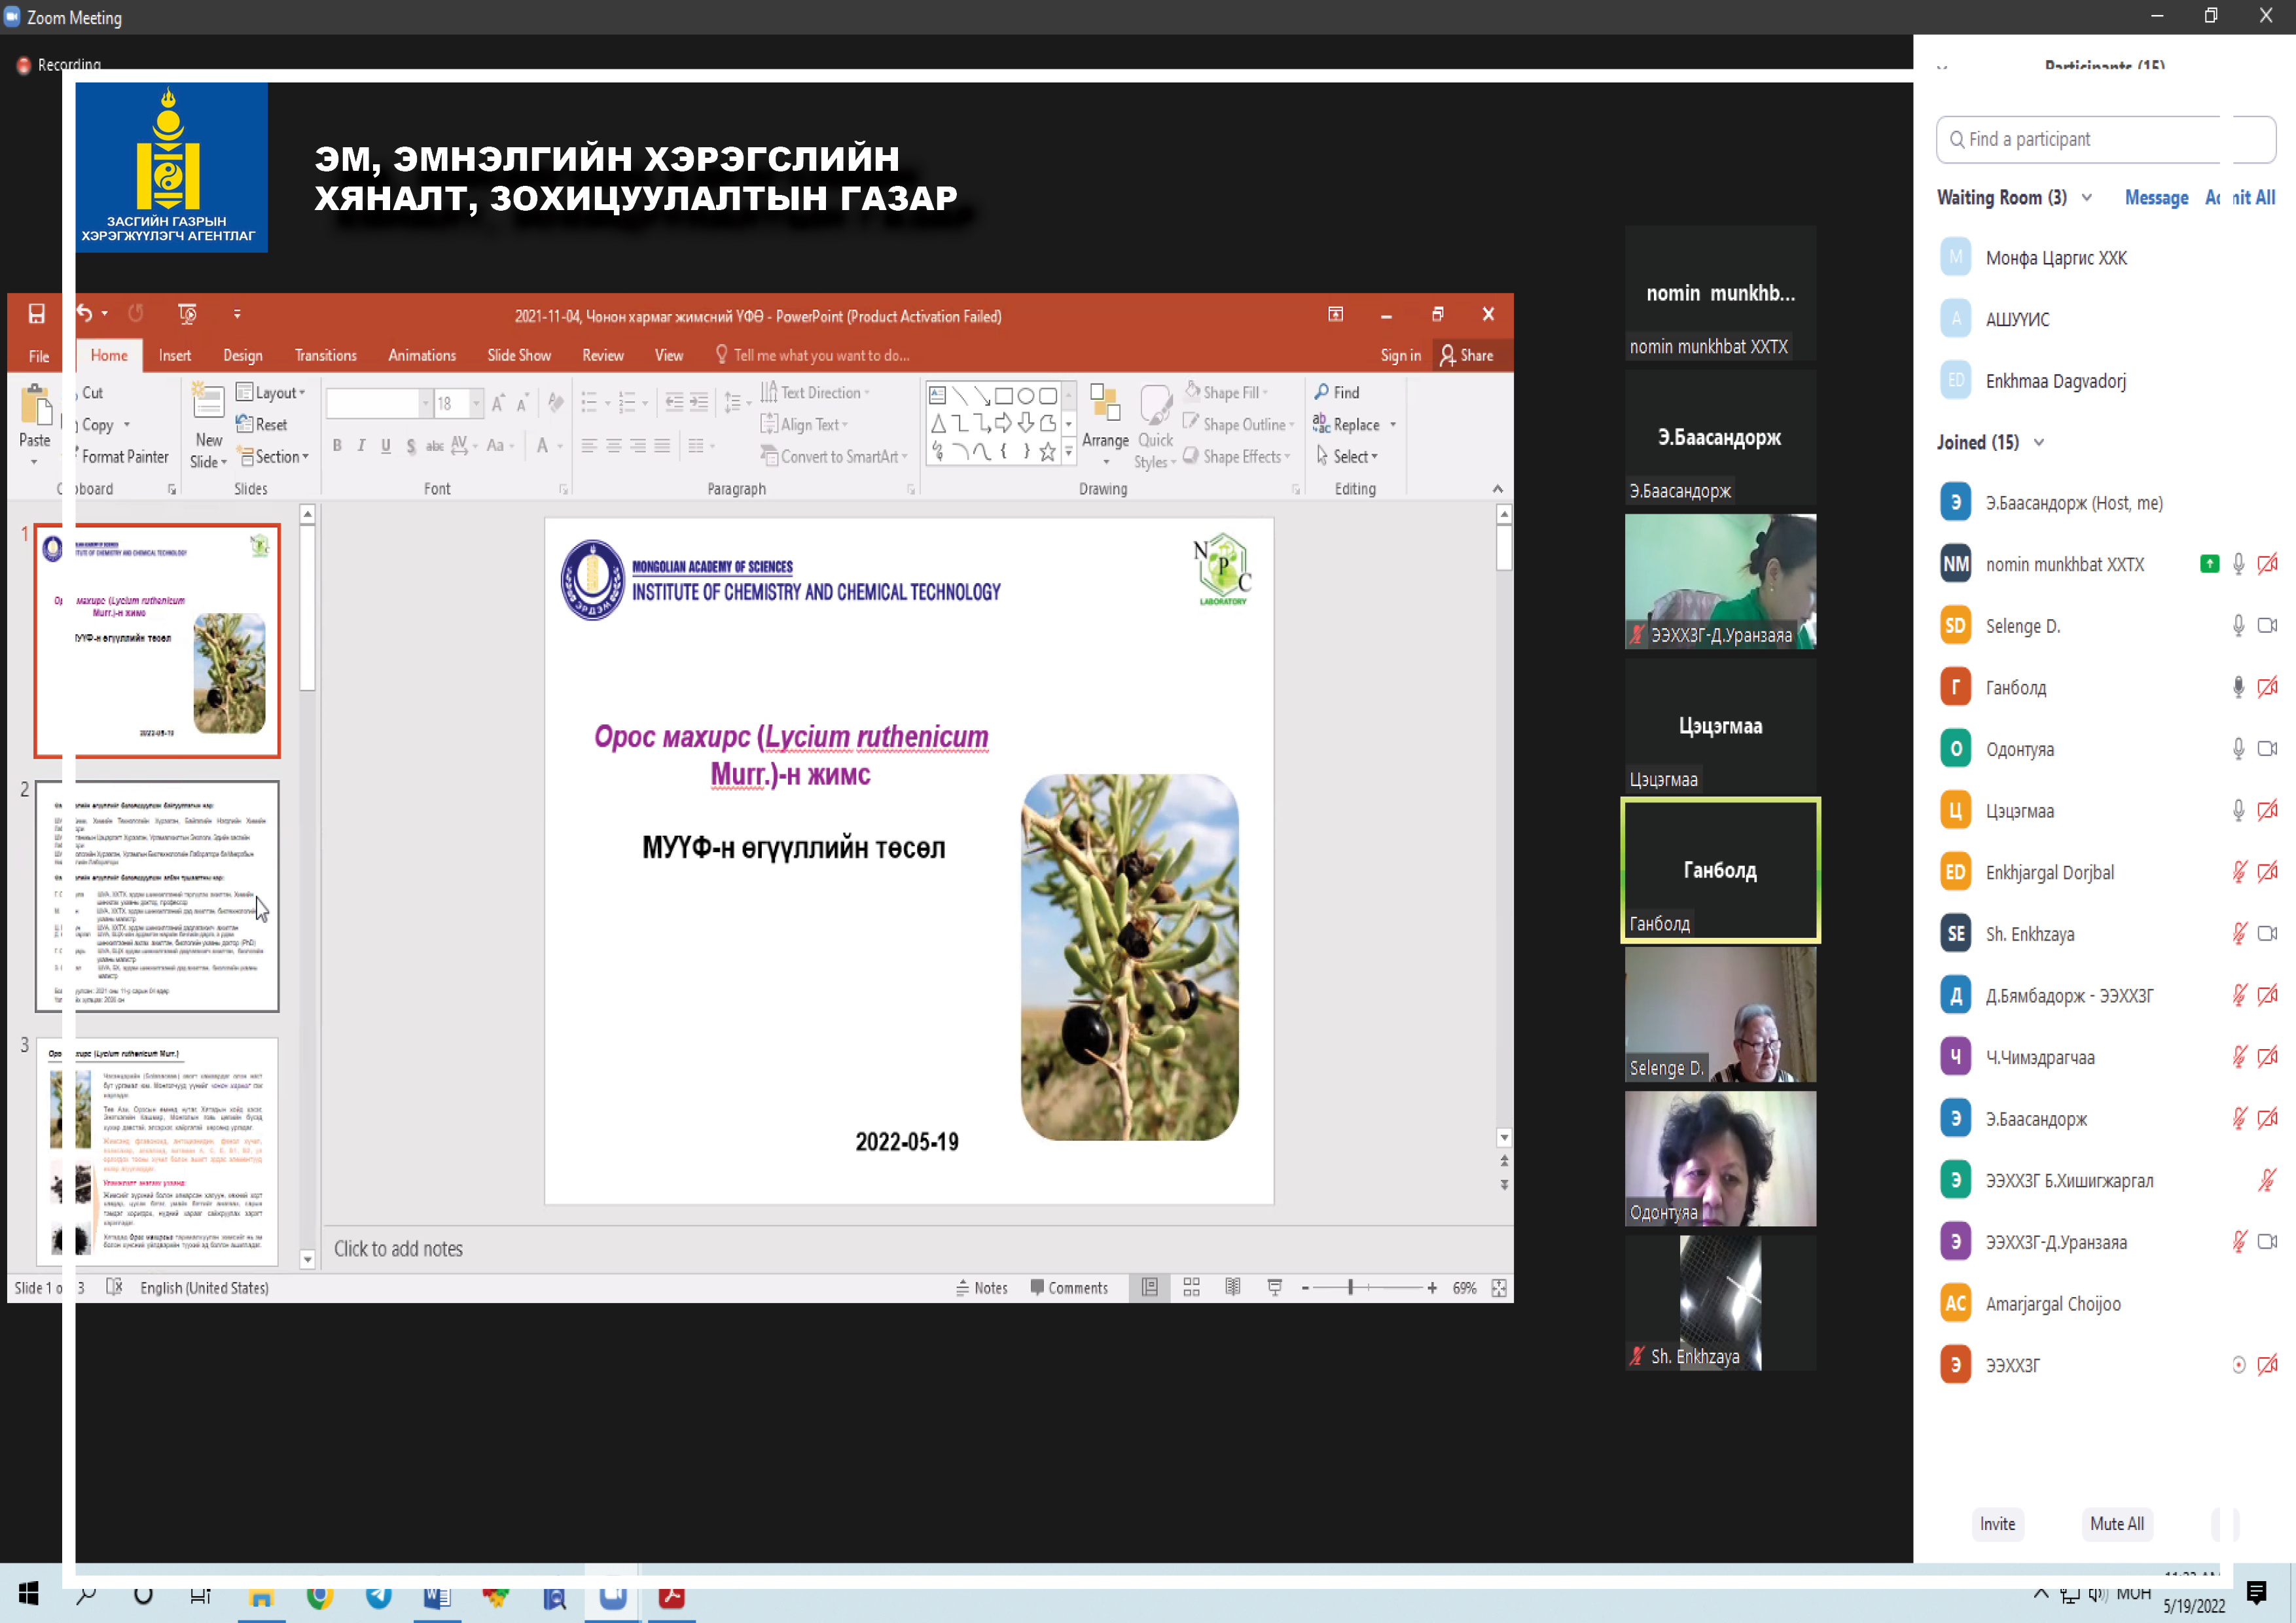Collapse the Waiting Room section chevron
Screen dimensions: 2296x1623
(x=2087, y=197)
